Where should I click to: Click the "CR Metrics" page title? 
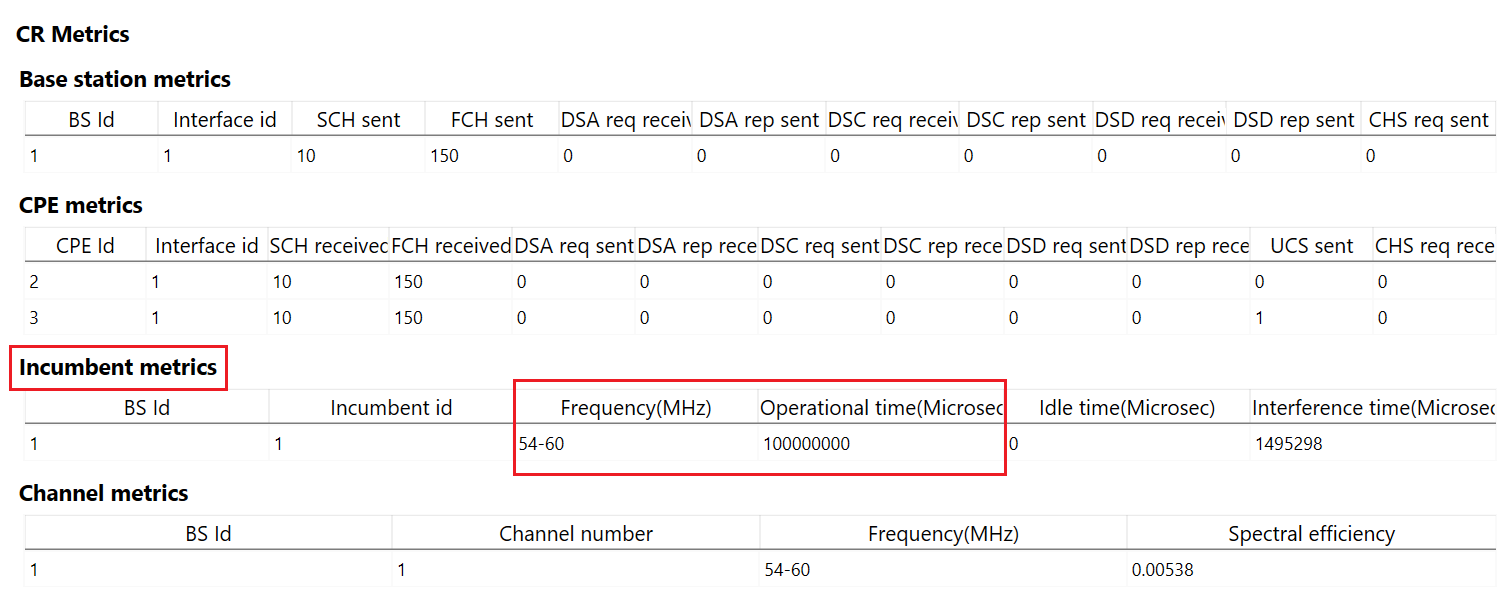coord(73,35)
